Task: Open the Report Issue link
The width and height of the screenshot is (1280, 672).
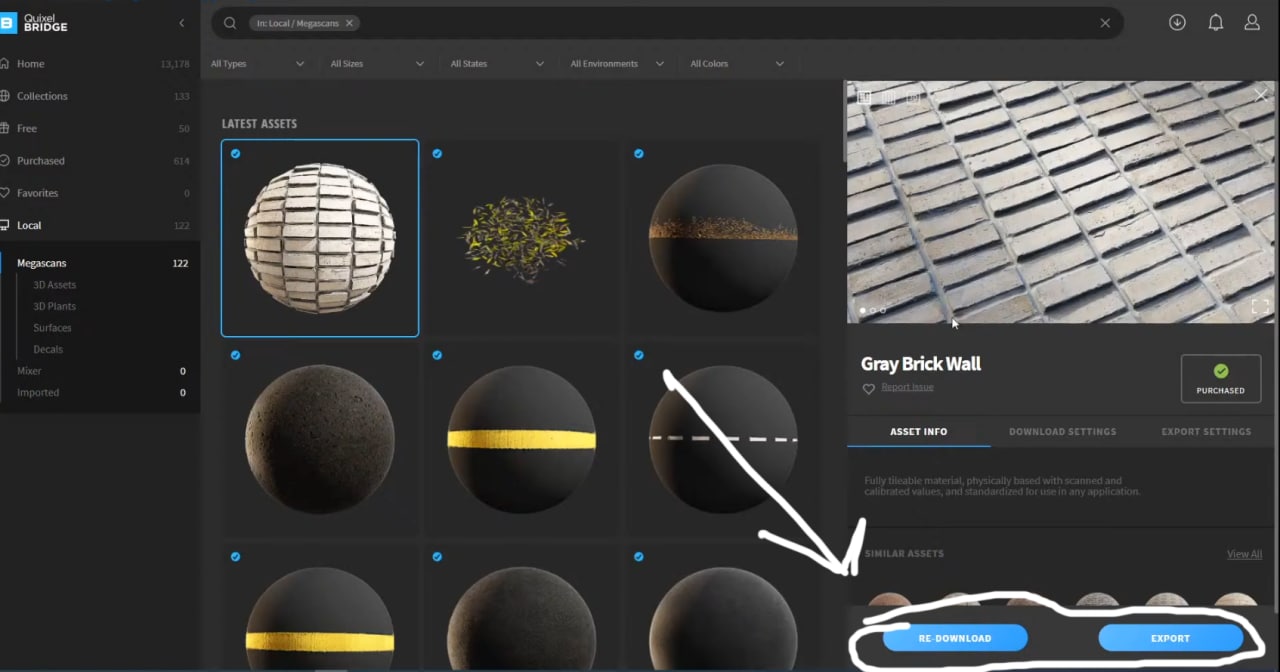Action: 907,387
